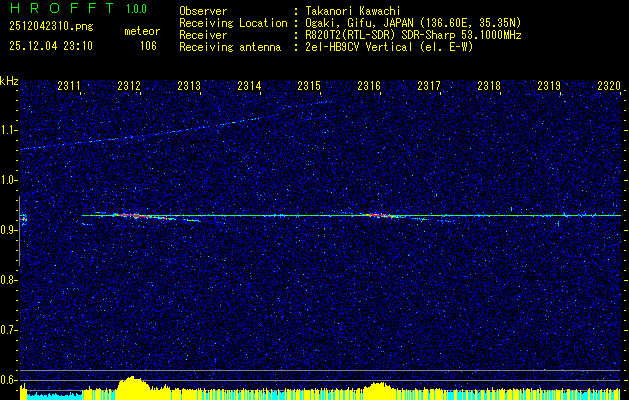Viewport: 629px width, 400px height.
Task: Select the 2318 time marker
Action: tap(489, 87)
